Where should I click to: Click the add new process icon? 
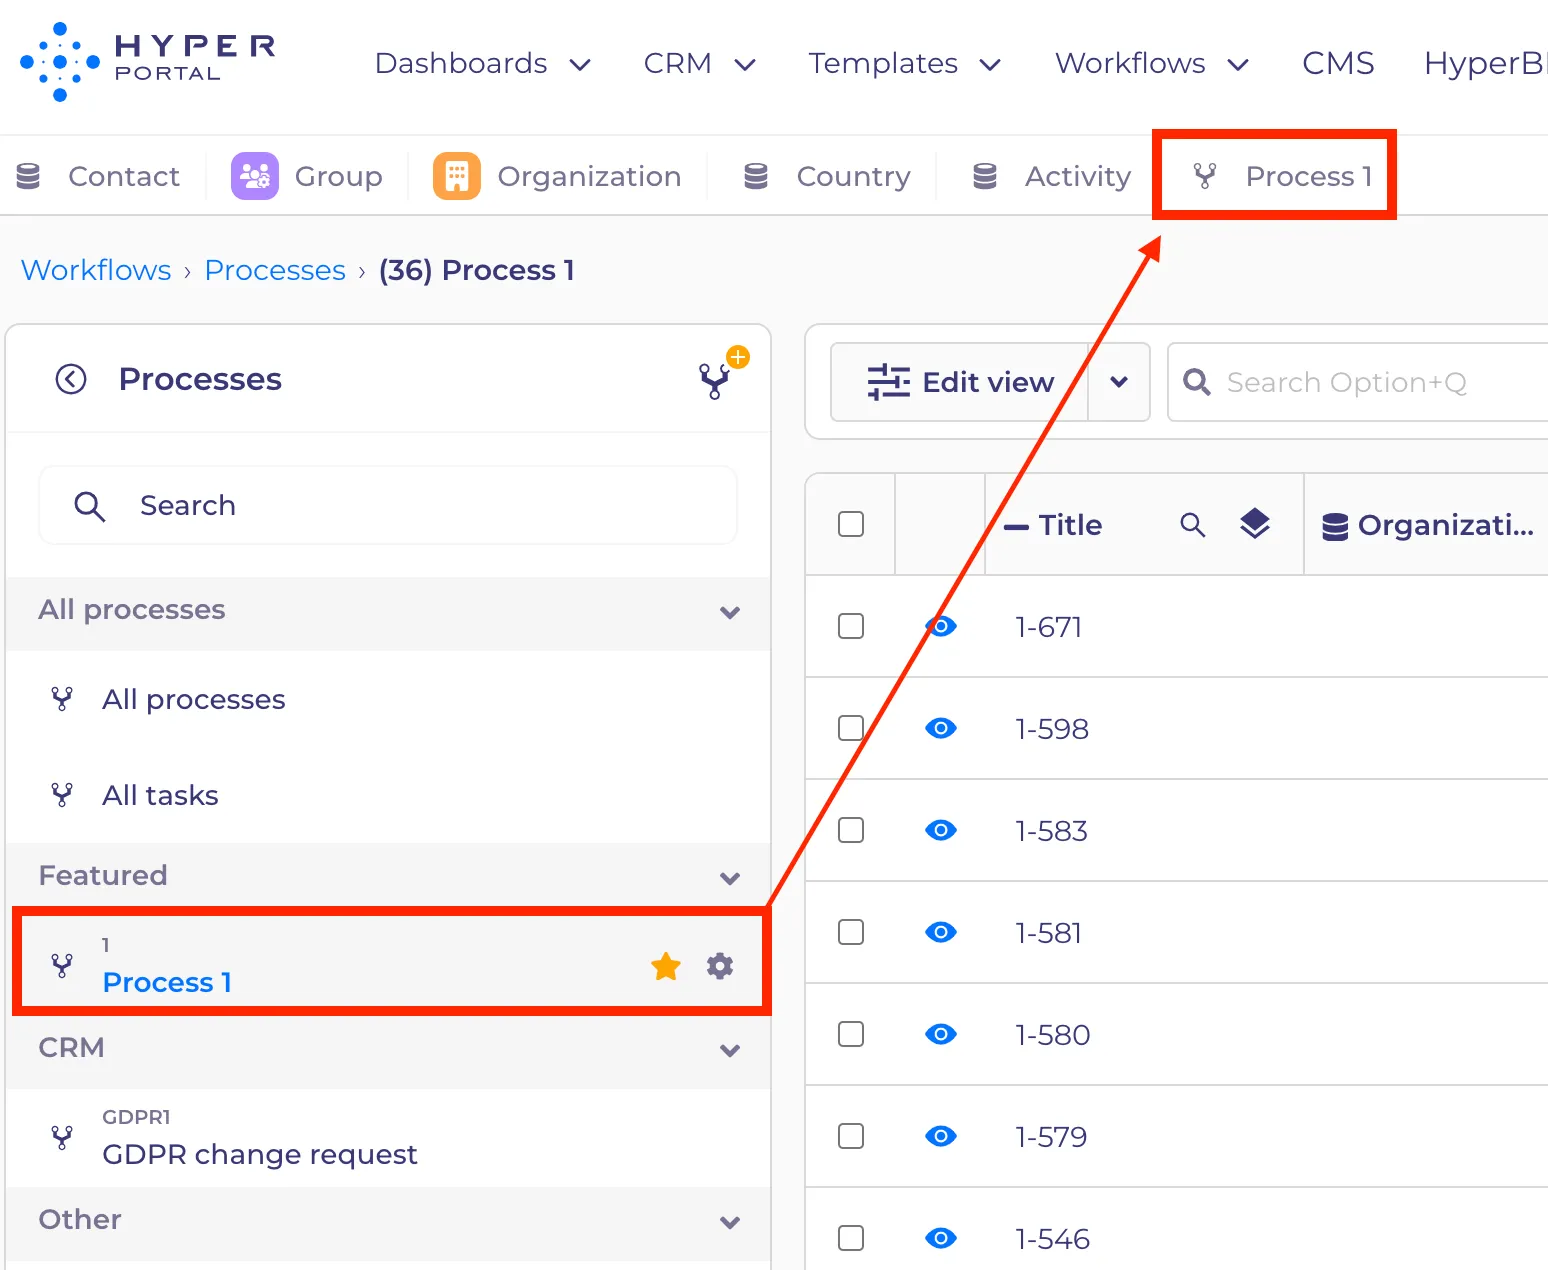pyautogui.click(x=722, y=374)
